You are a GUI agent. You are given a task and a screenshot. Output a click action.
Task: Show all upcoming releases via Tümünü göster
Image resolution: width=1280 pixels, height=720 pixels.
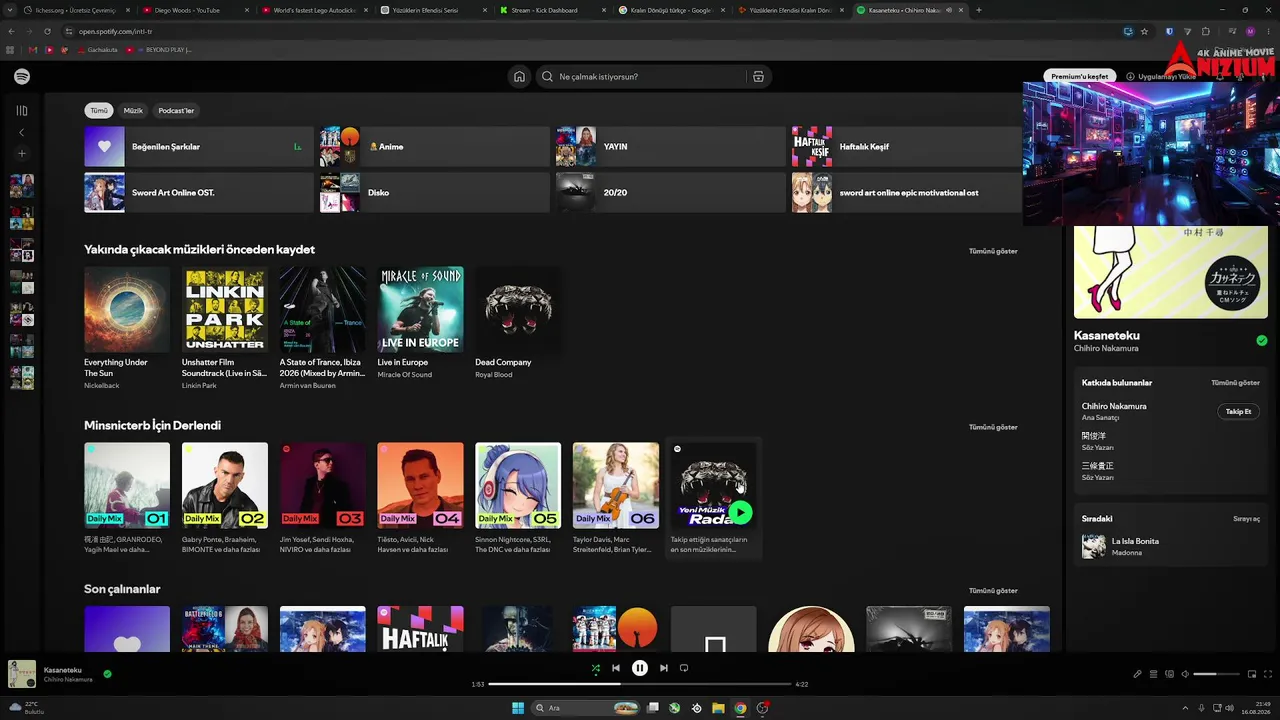[993, 251]
